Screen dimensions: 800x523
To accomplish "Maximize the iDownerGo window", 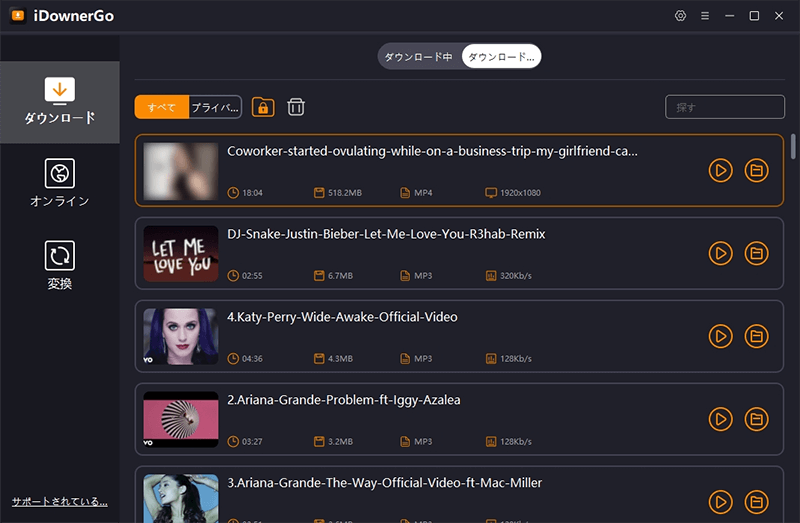I will [x=754, y=16].
